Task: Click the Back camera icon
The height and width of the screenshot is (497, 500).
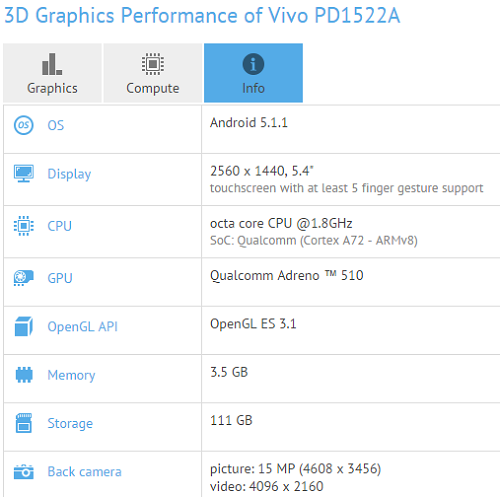Action: 23,472
